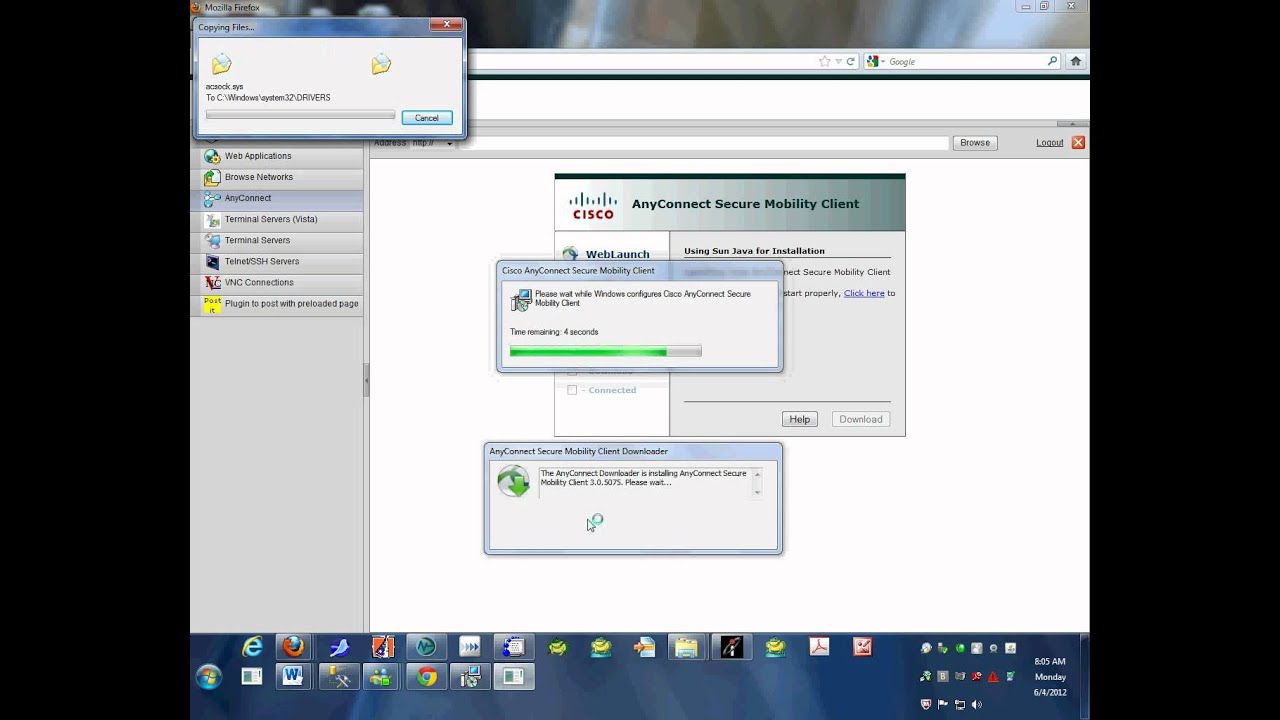Close the Copying Files dialog

[x=447, y=24]
